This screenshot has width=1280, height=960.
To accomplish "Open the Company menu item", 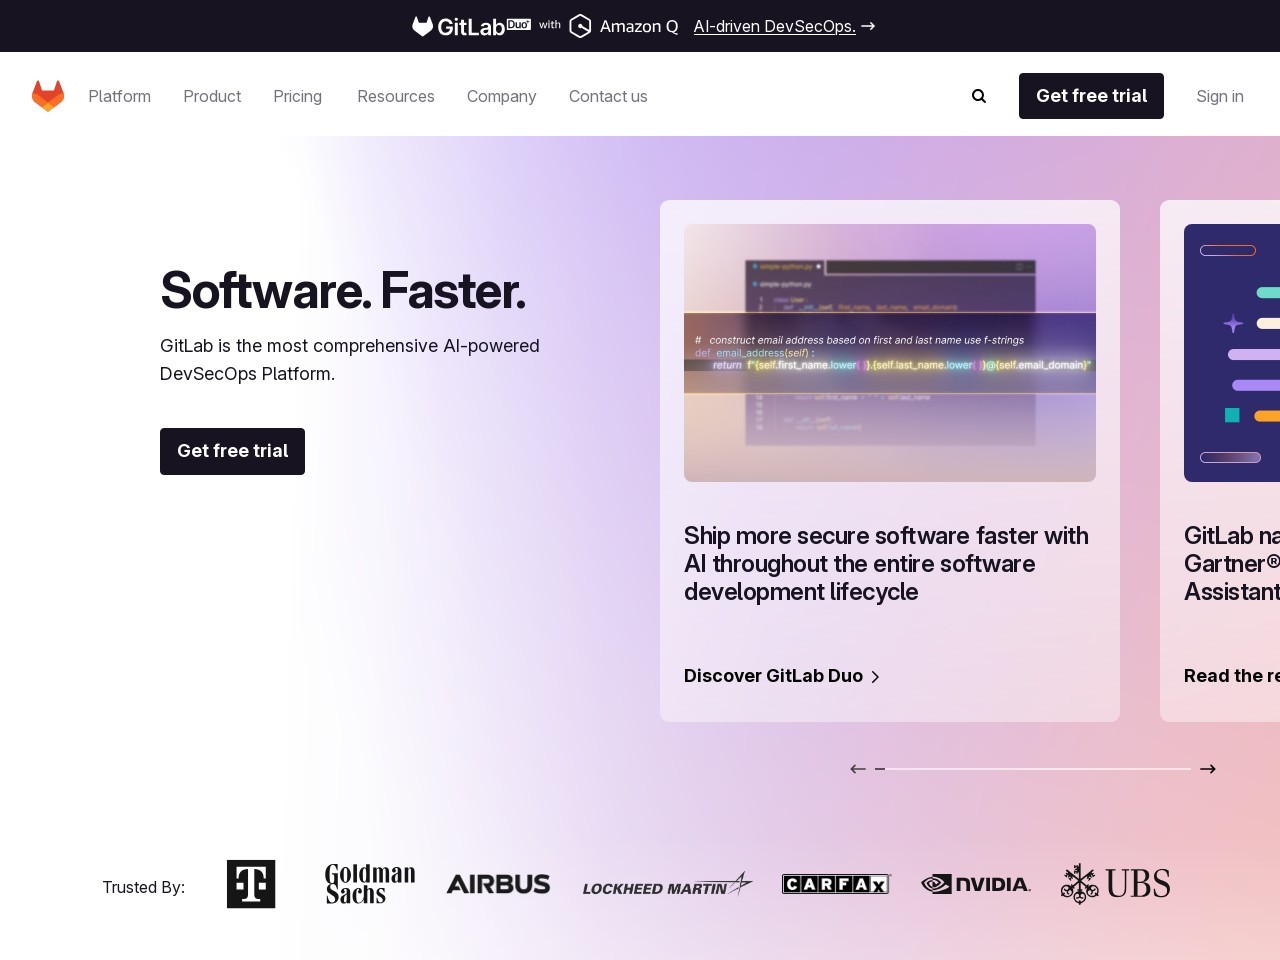I will [501, 96].
